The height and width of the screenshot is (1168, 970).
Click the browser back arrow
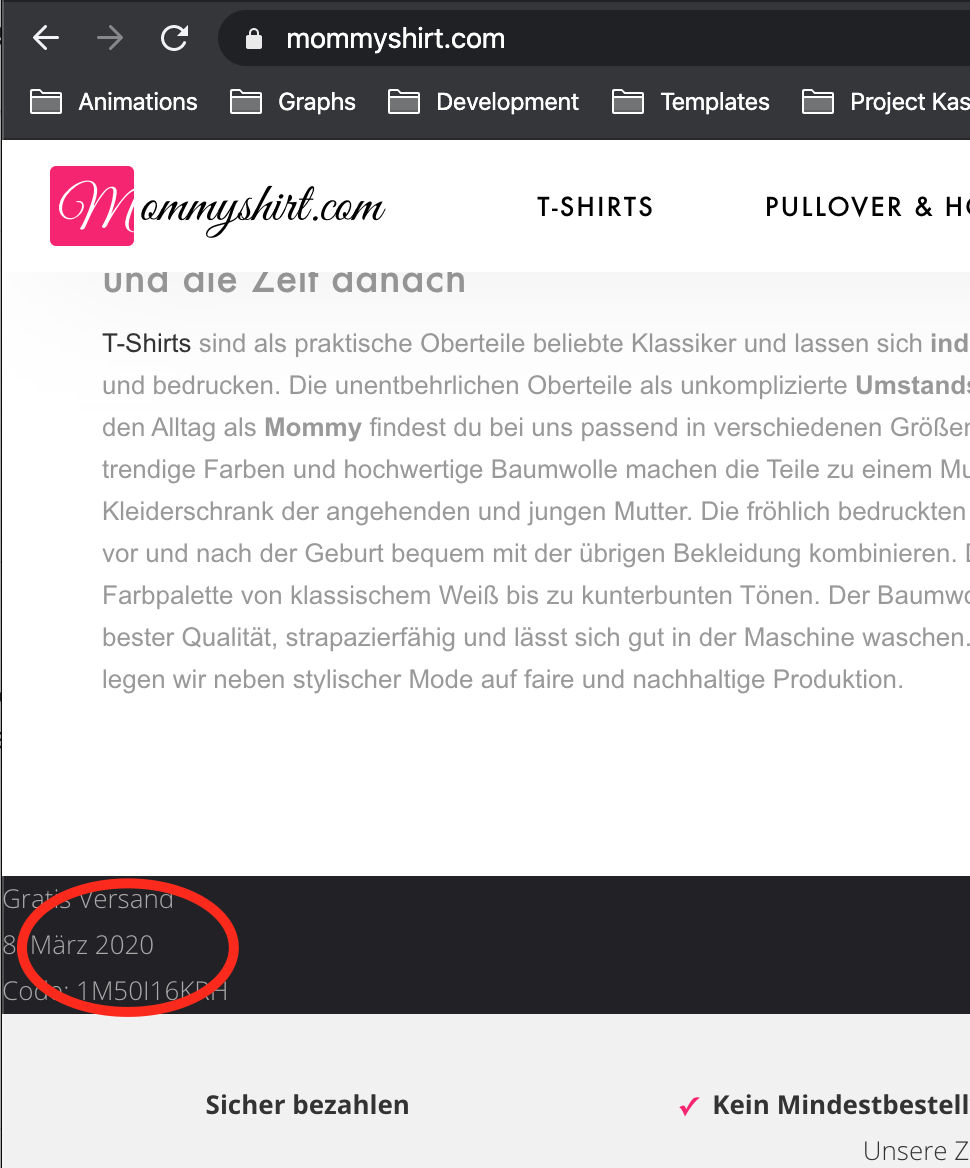click(x=45, y=38)
